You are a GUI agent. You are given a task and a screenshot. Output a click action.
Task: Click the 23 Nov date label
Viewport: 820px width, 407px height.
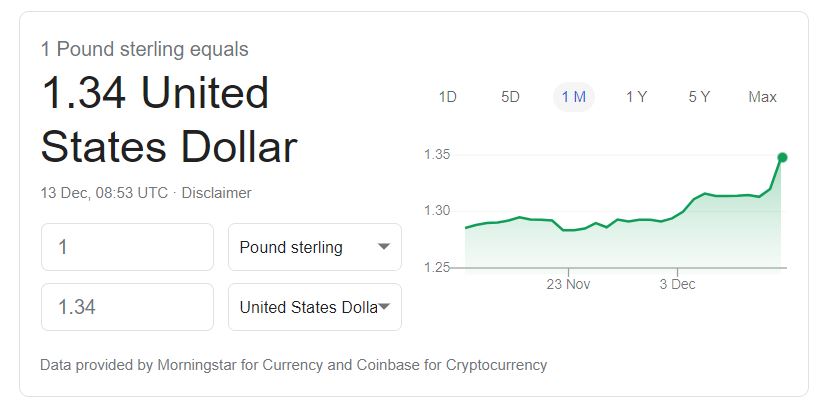pyautogui.click(x=568, y=284)
